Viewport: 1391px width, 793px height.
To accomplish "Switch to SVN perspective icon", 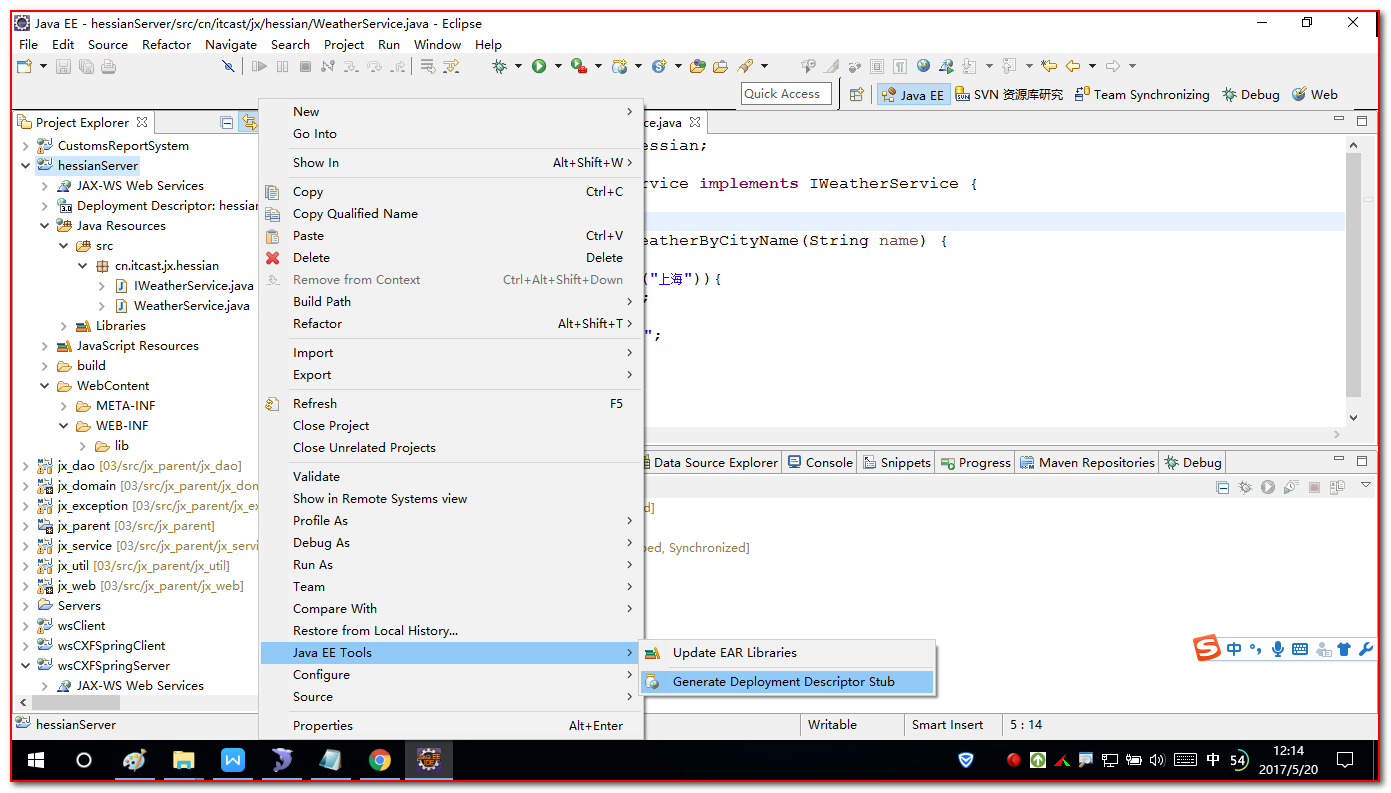I will coord(1008,94).
